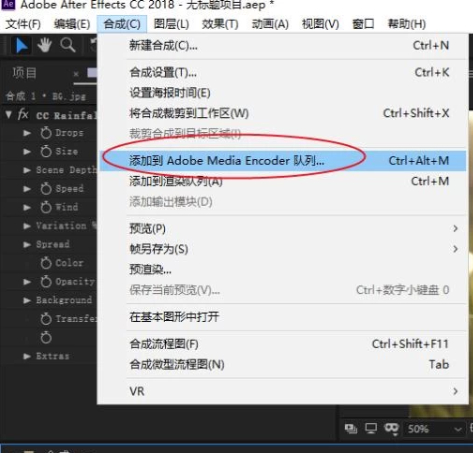
Task: Switch to the 项目 panel tab
Action: 24,73
